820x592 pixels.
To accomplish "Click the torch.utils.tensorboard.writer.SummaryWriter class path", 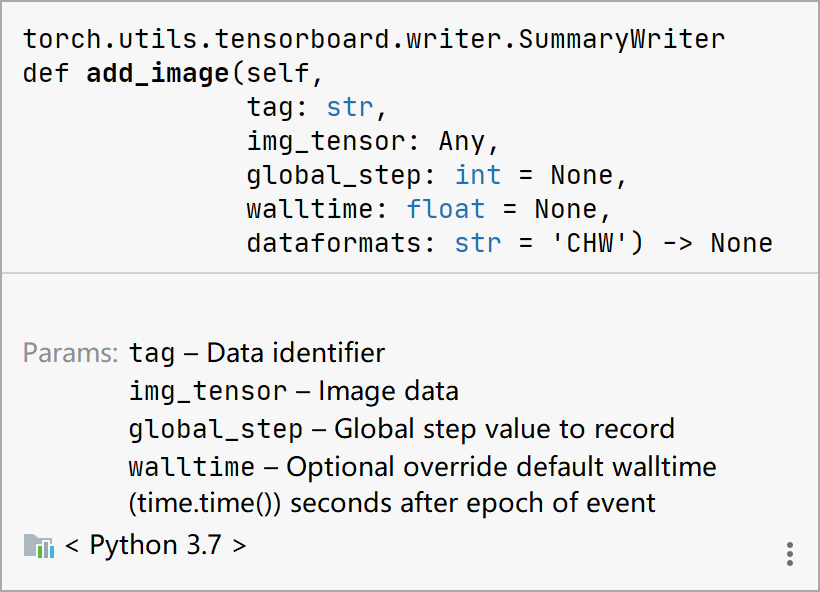I will [374, 39].
